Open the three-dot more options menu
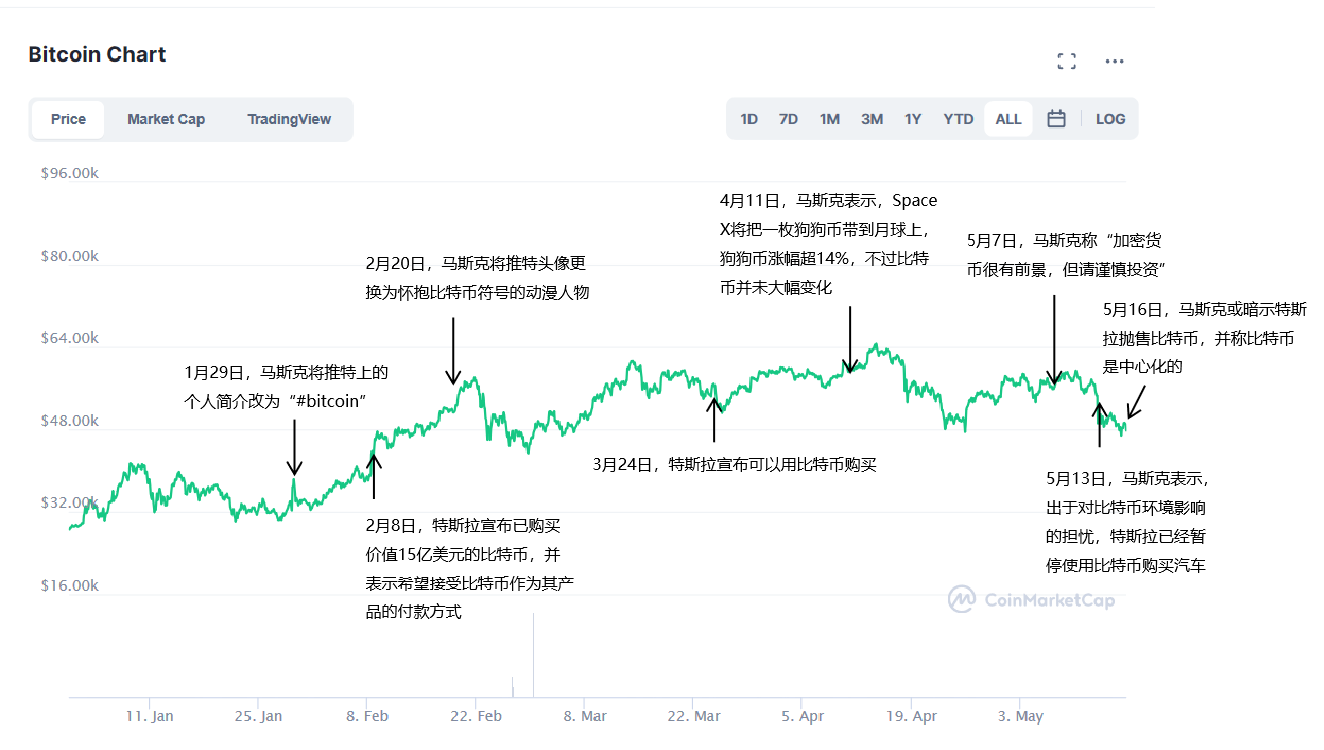This screenshot has height=750, width=1324. coord(1114,61)
